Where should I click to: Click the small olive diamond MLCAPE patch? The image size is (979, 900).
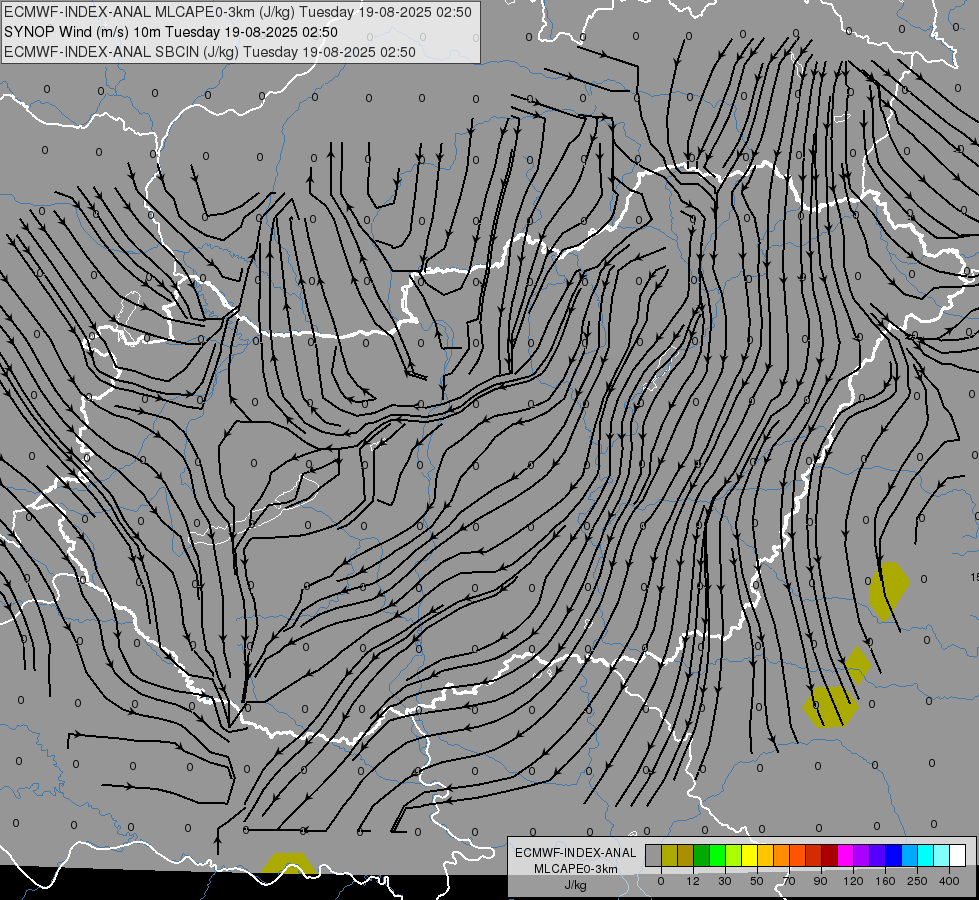pos(858,665)
